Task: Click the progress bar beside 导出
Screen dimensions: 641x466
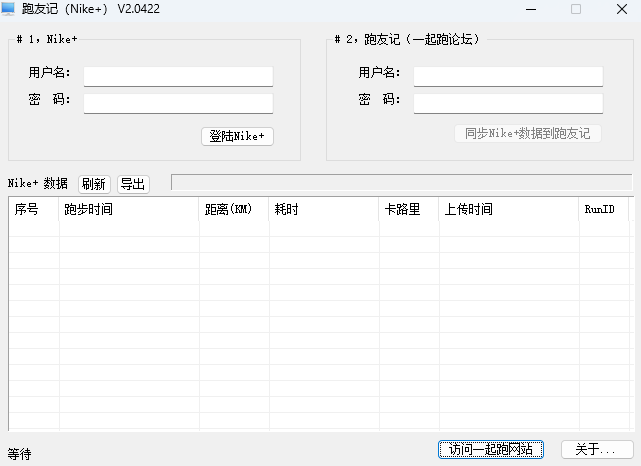Action: (x=401, y=182)
